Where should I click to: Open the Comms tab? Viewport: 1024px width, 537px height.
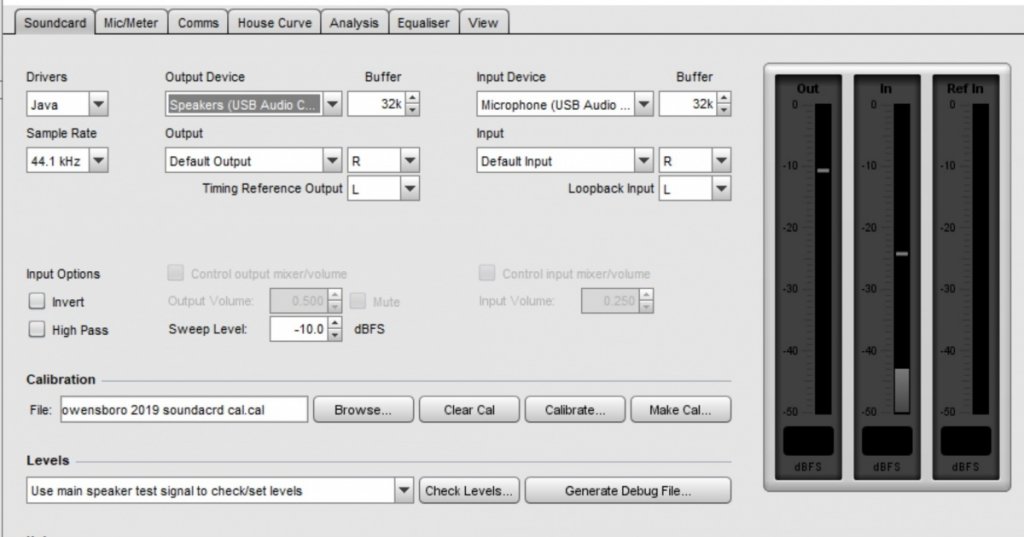[198, 23]
